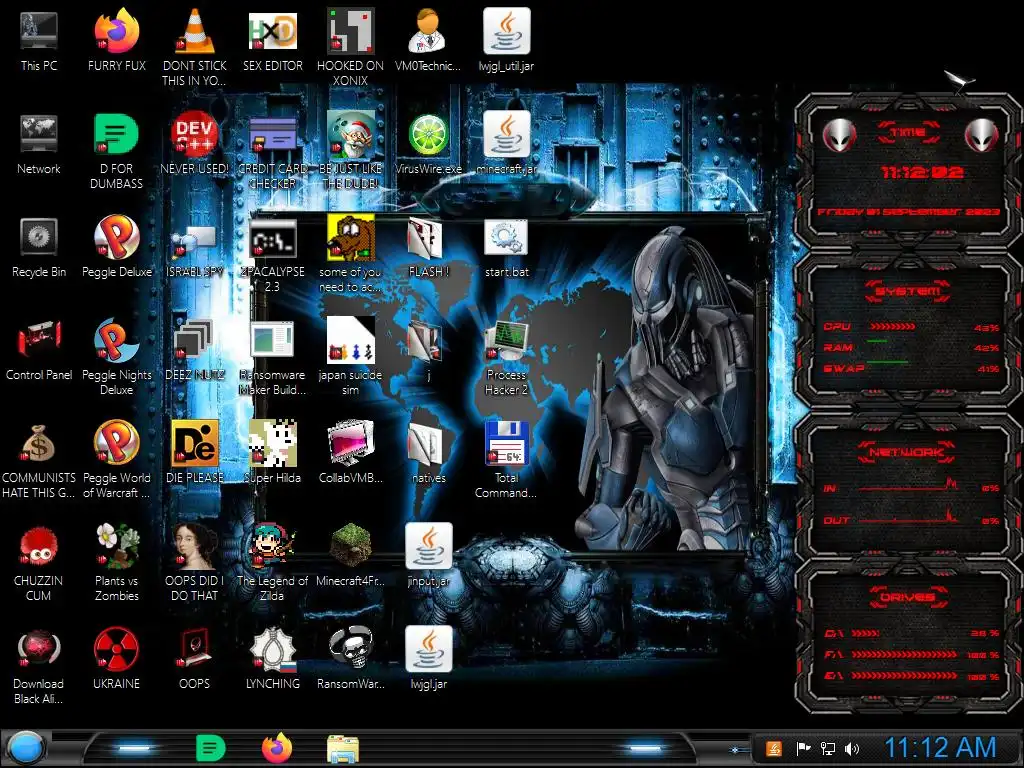Open File Explorer from the taskbar
The image size is (1024, 768).
click(x=343, y=749)
